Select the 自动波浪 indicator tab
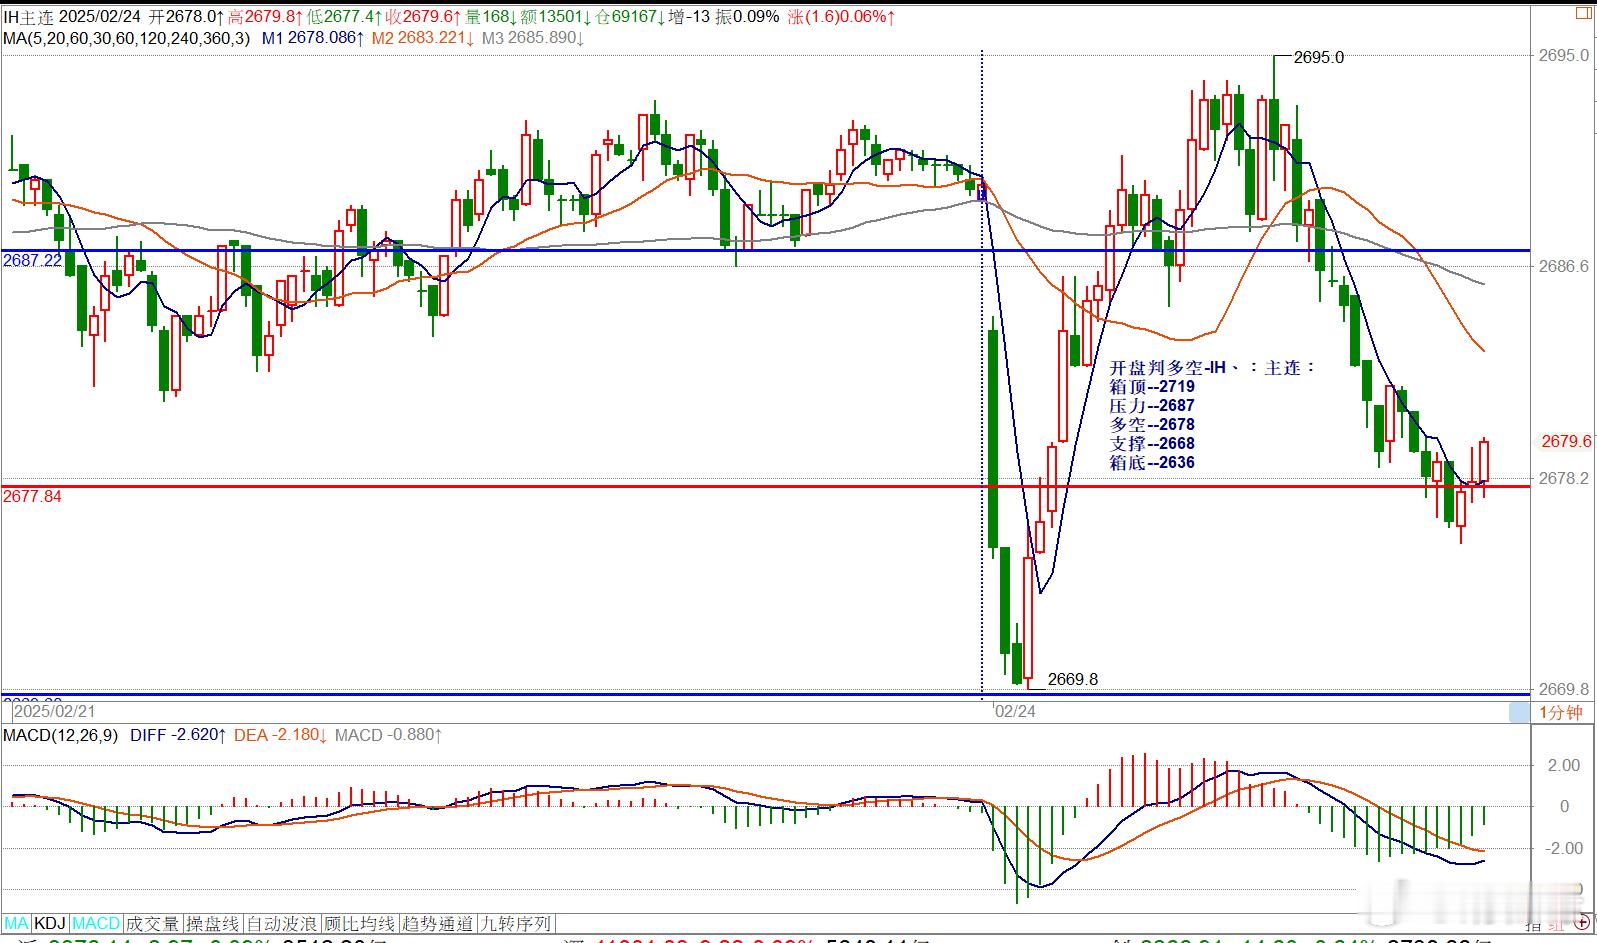The height and width of the screenshot is (943, 1597). (282, 924)
